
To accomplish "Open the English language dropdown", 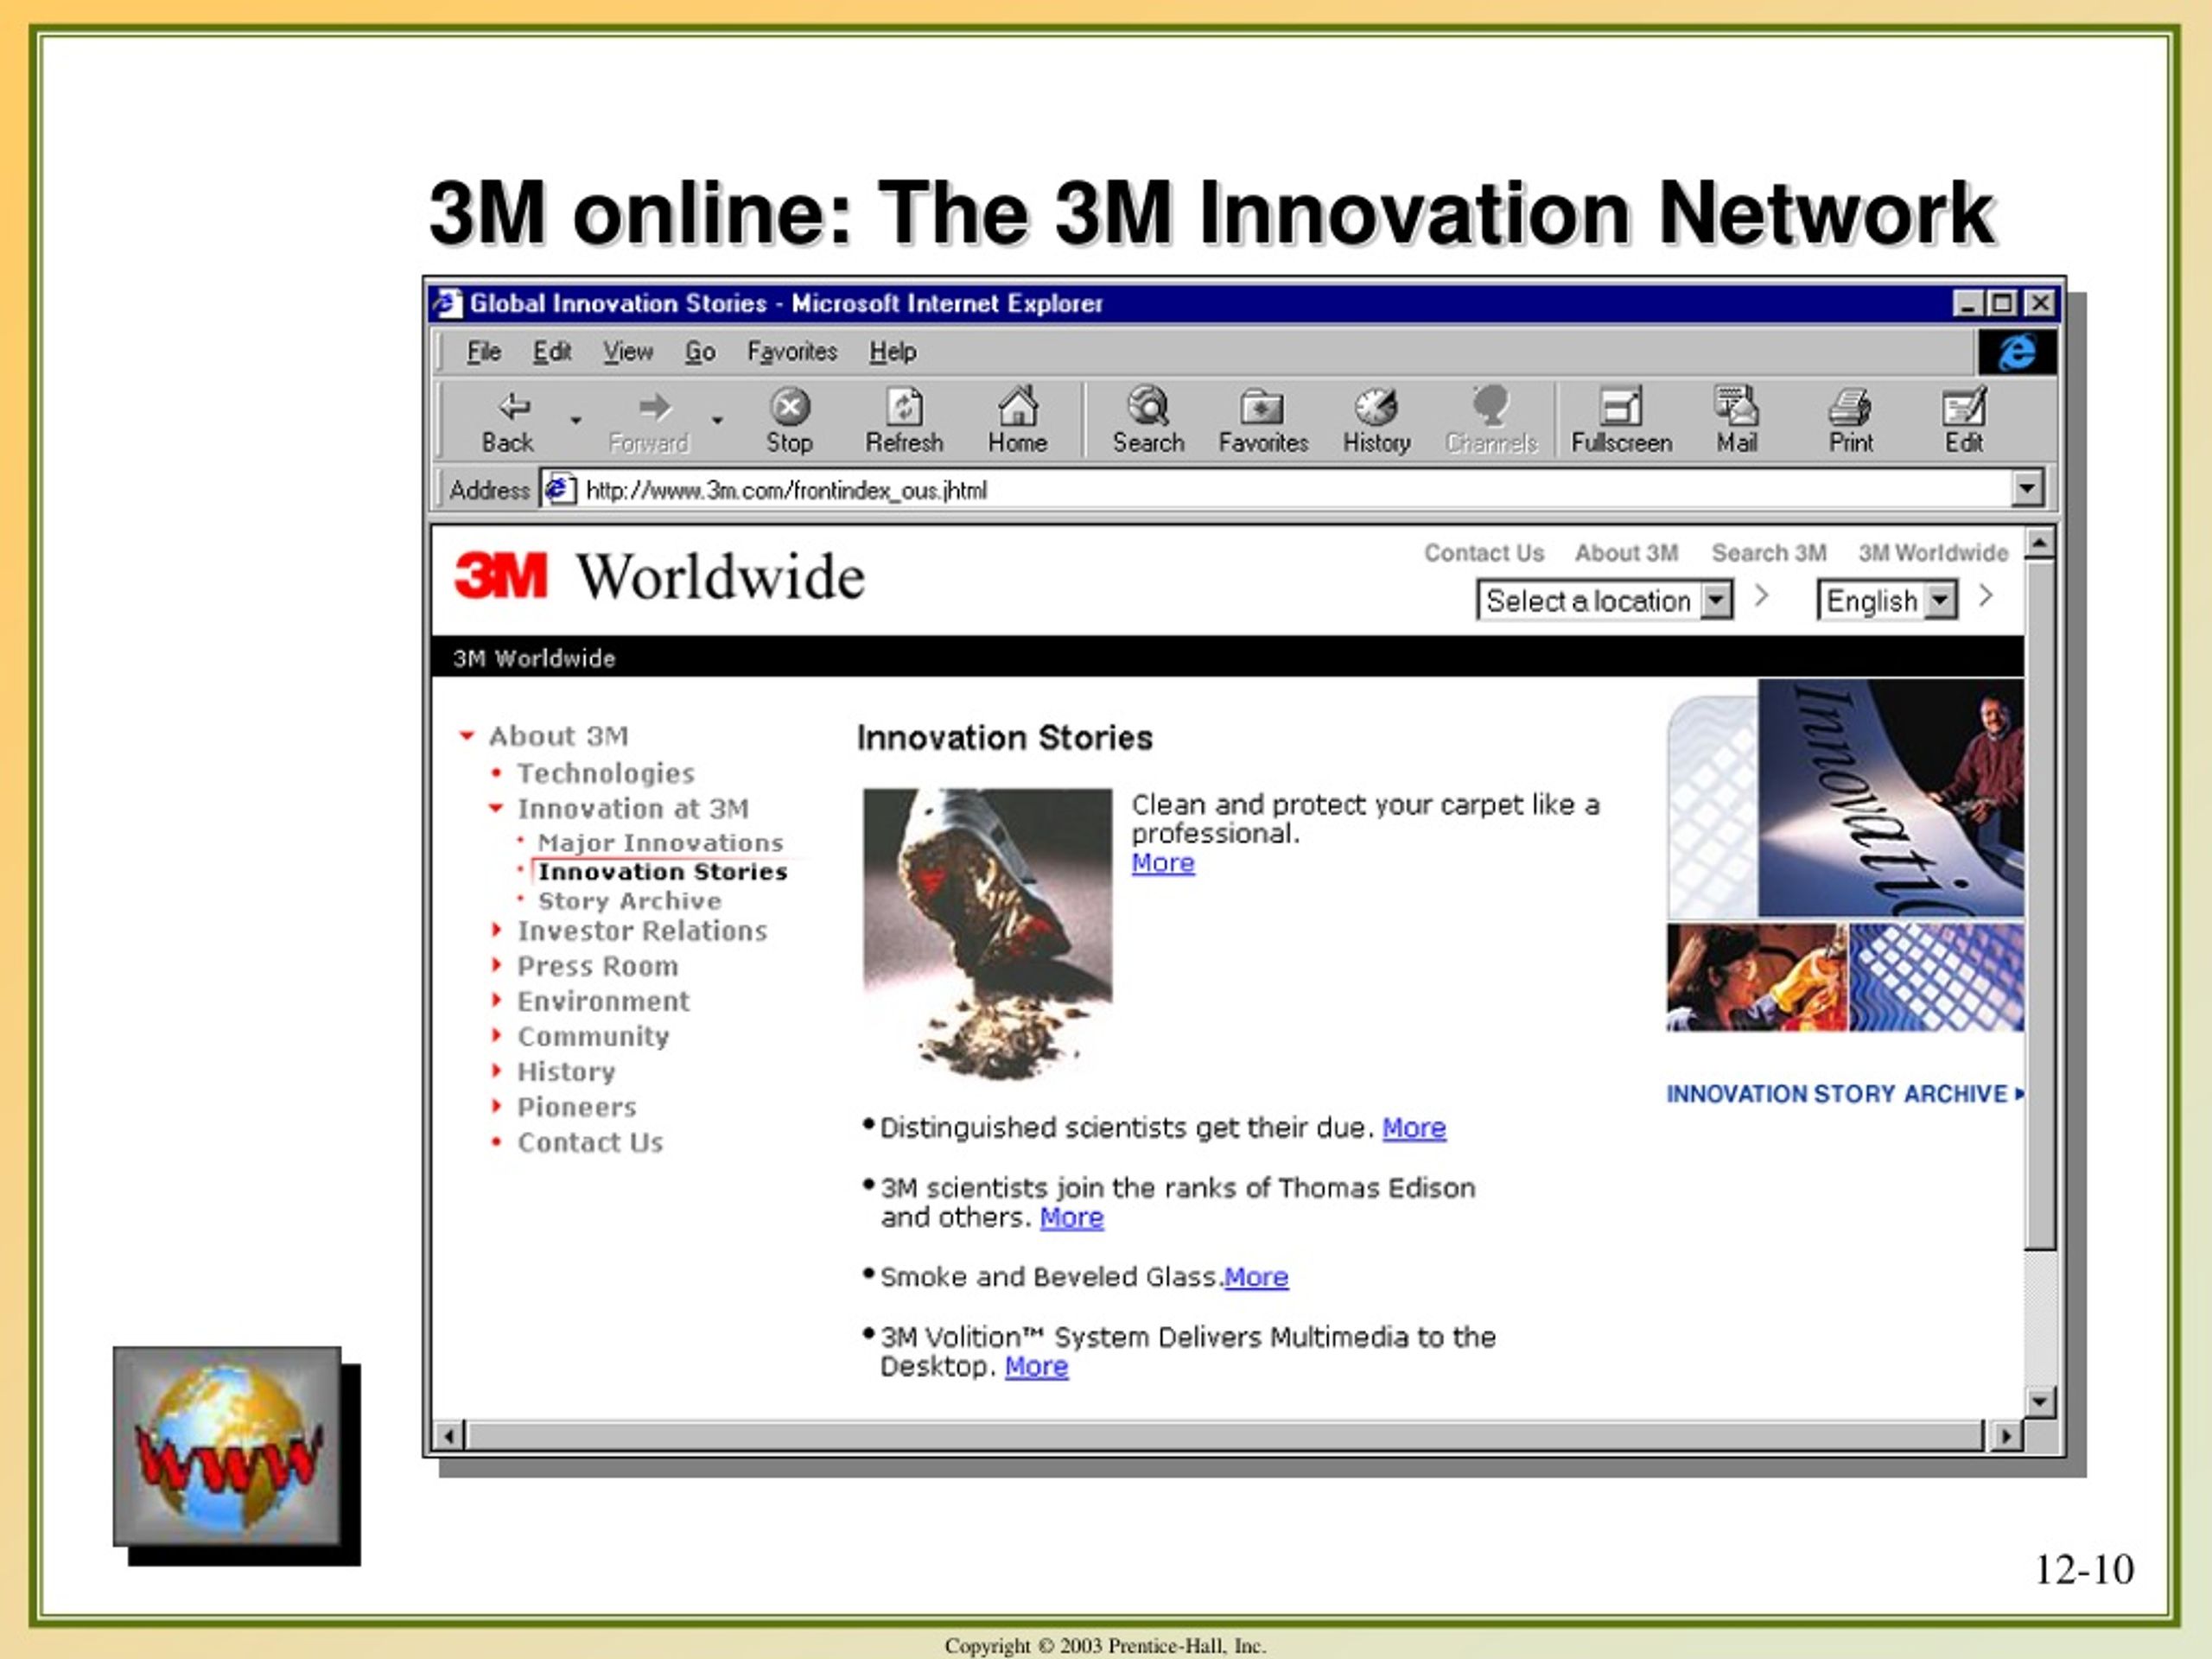I will pyautogui.click(x=1887, y=600).
